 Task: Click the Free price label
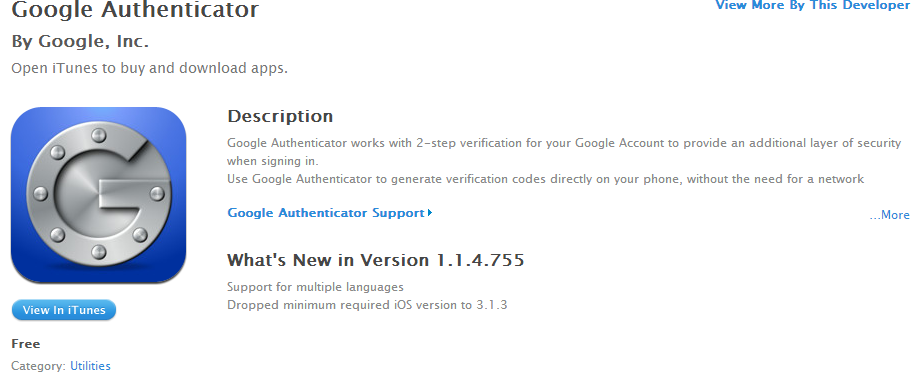coord(26,344)
